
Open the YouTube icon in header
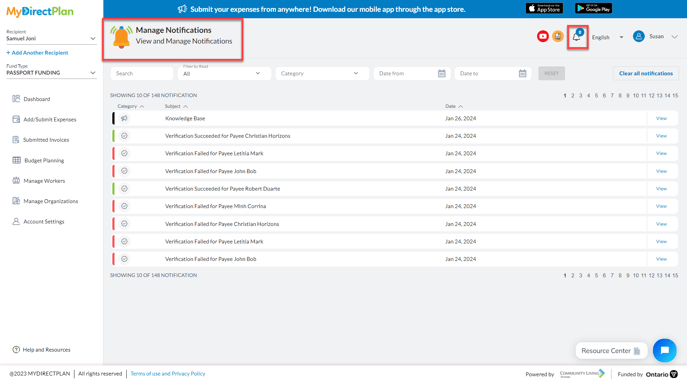click(542, 36)
